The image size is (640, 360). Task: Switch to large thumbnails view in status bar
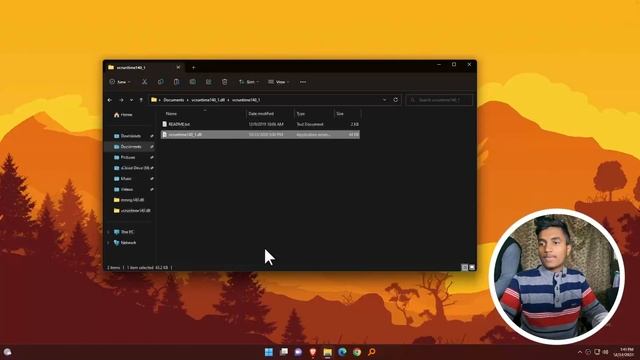(472, 267)
